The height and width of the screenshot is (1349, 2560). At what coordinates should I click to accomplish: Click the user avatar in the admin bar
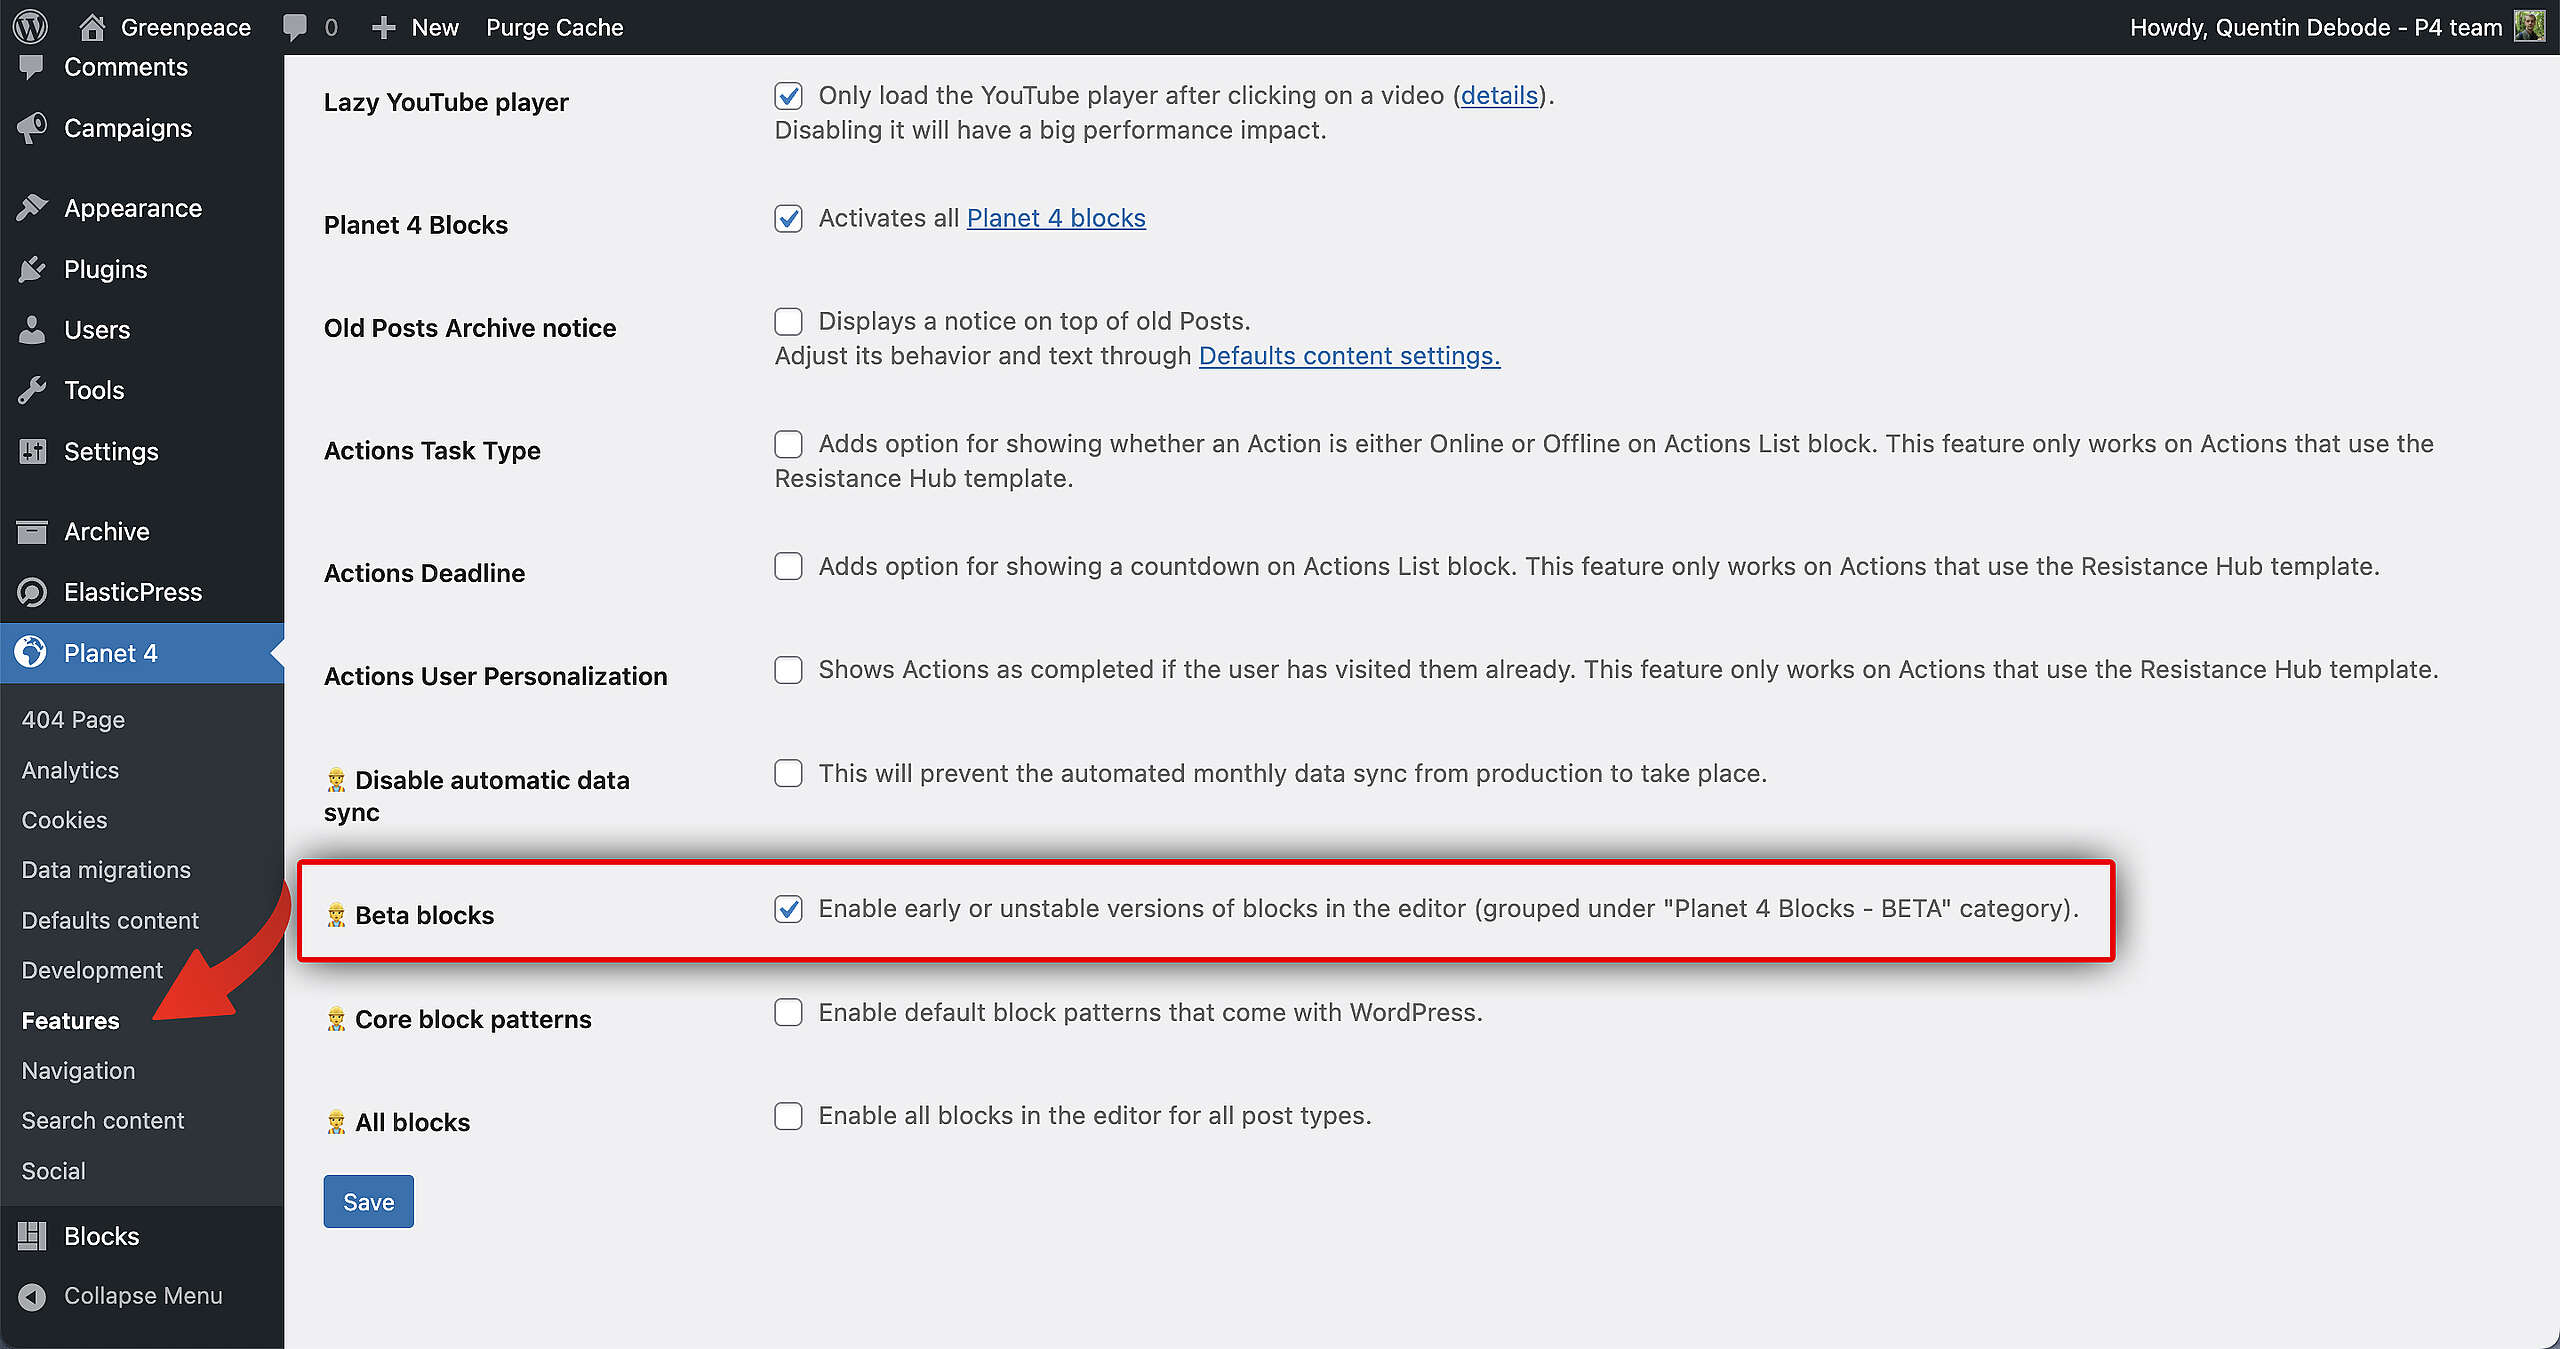click(2529, 27)
